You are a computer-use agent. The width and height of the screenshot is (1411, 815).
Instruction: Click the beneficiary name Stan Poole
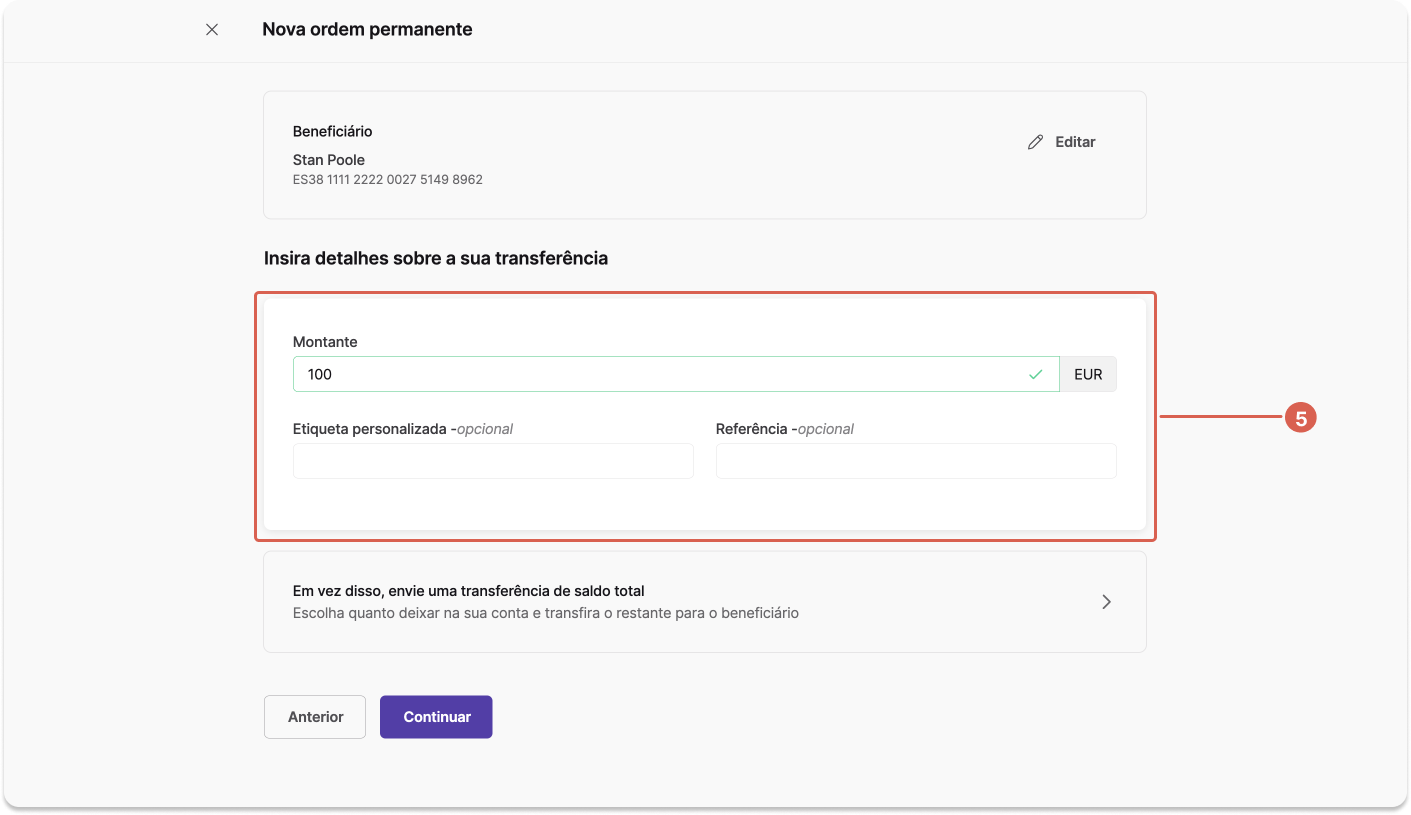(329, 160)
